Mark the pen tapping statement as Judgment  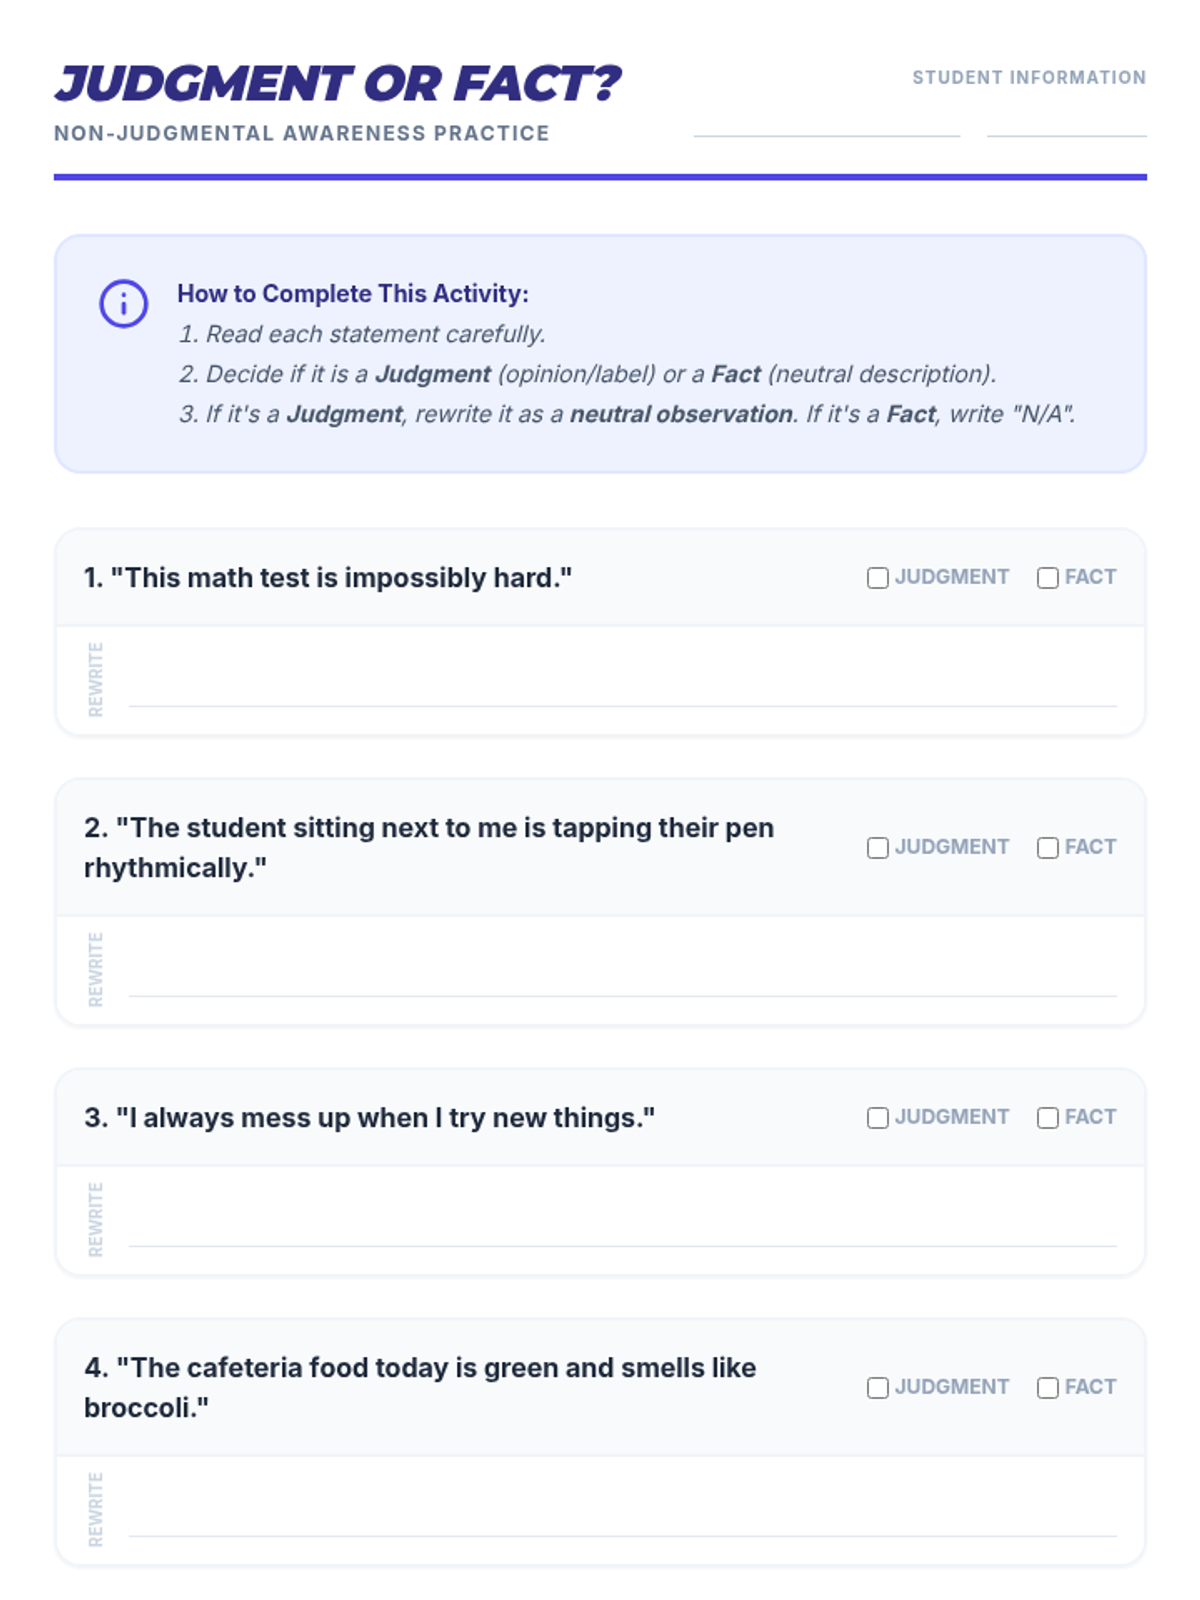pos(877,848)
